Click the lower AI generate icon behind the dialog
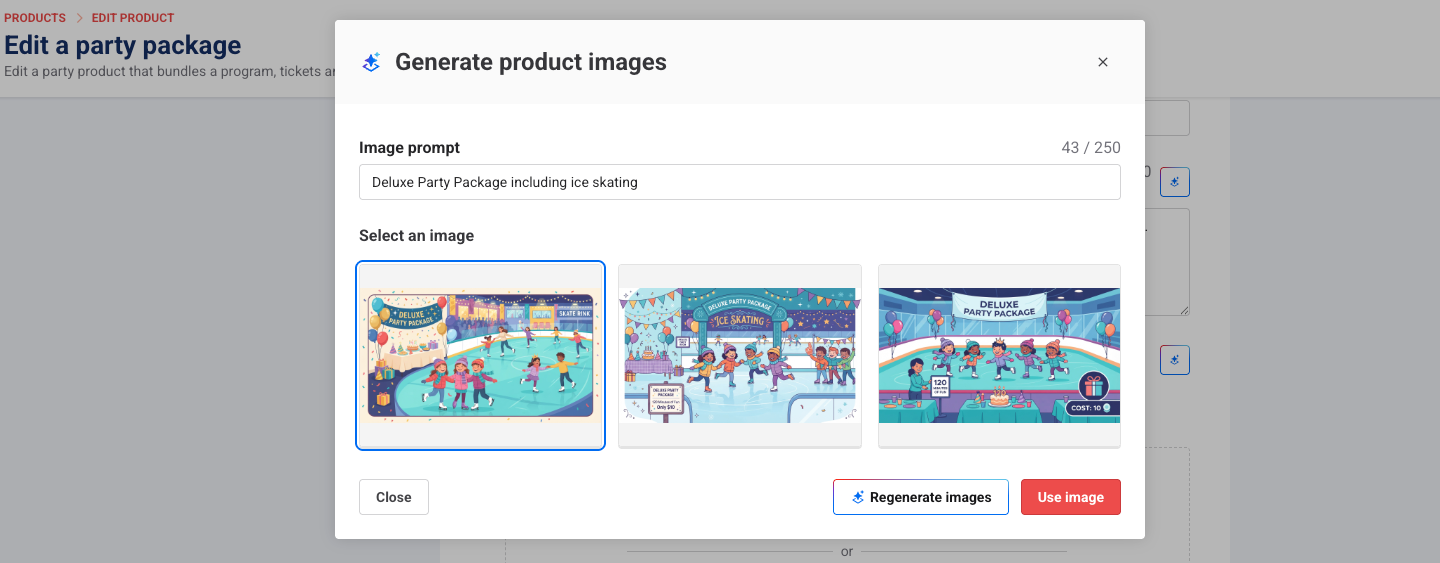The image size is (1440, 563). pyautogui.click(x=1175, y=360)
